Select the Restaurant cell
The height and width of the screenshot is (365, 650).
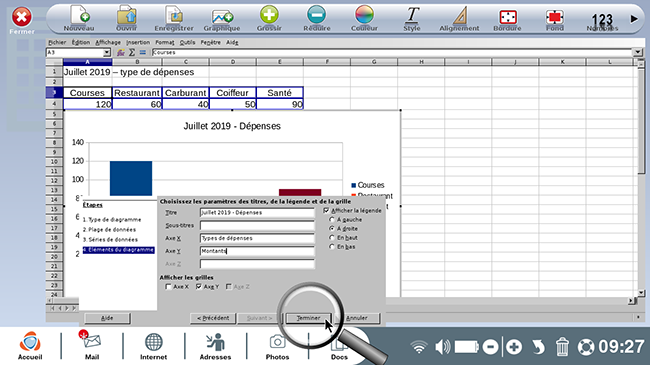click(x=137, y=92)
